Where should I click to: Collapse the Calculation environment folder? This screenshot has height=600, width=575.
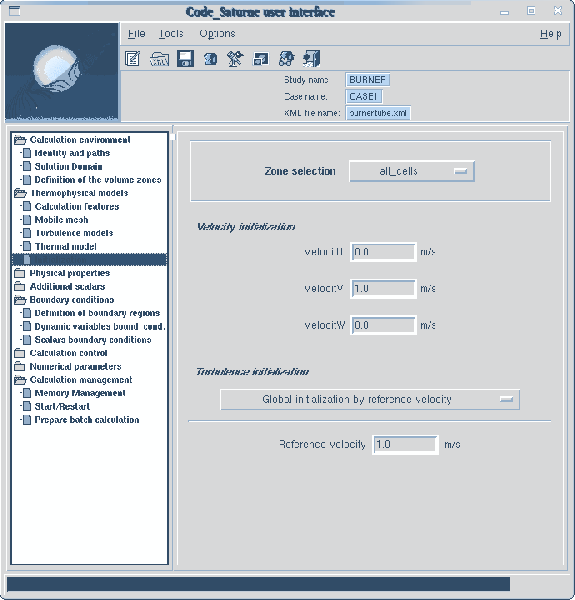tap(20, 140)
